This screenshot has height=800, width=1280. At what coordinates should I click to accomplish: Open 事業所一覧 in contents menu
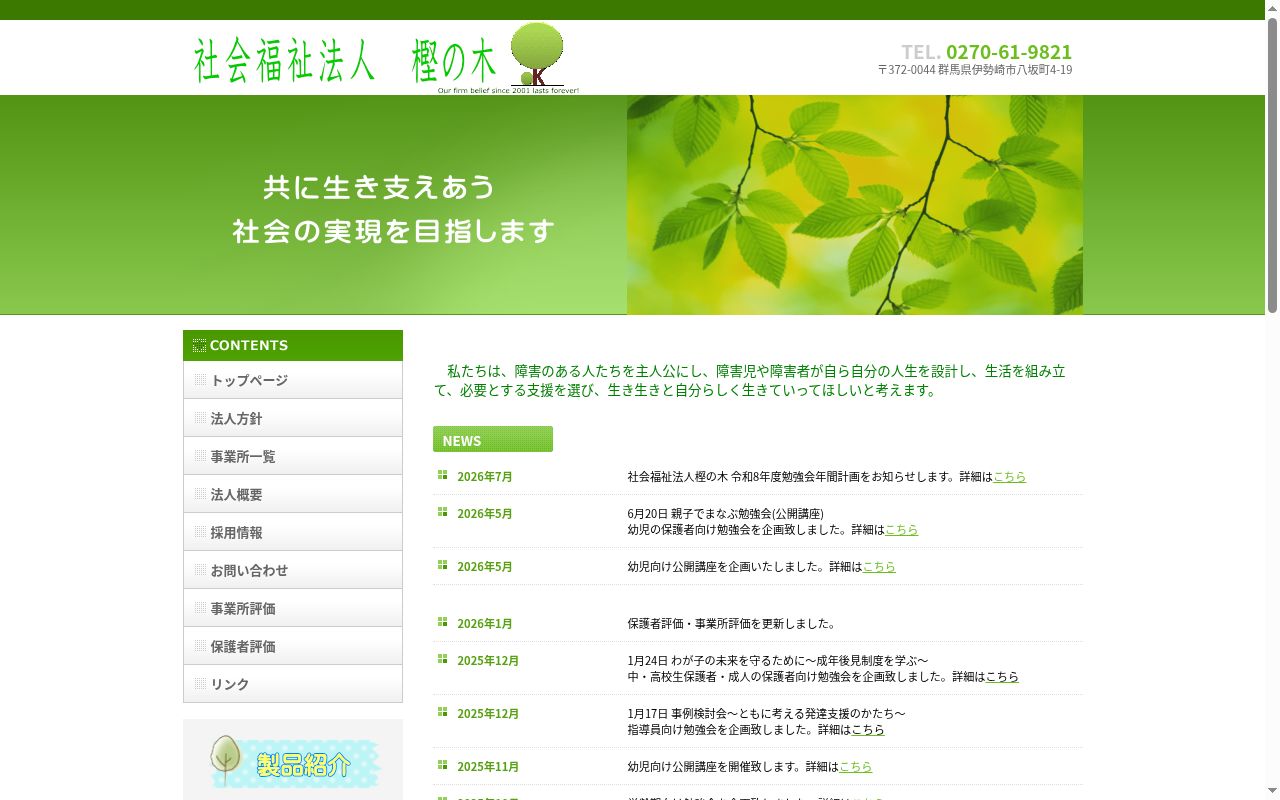[293, 456]
